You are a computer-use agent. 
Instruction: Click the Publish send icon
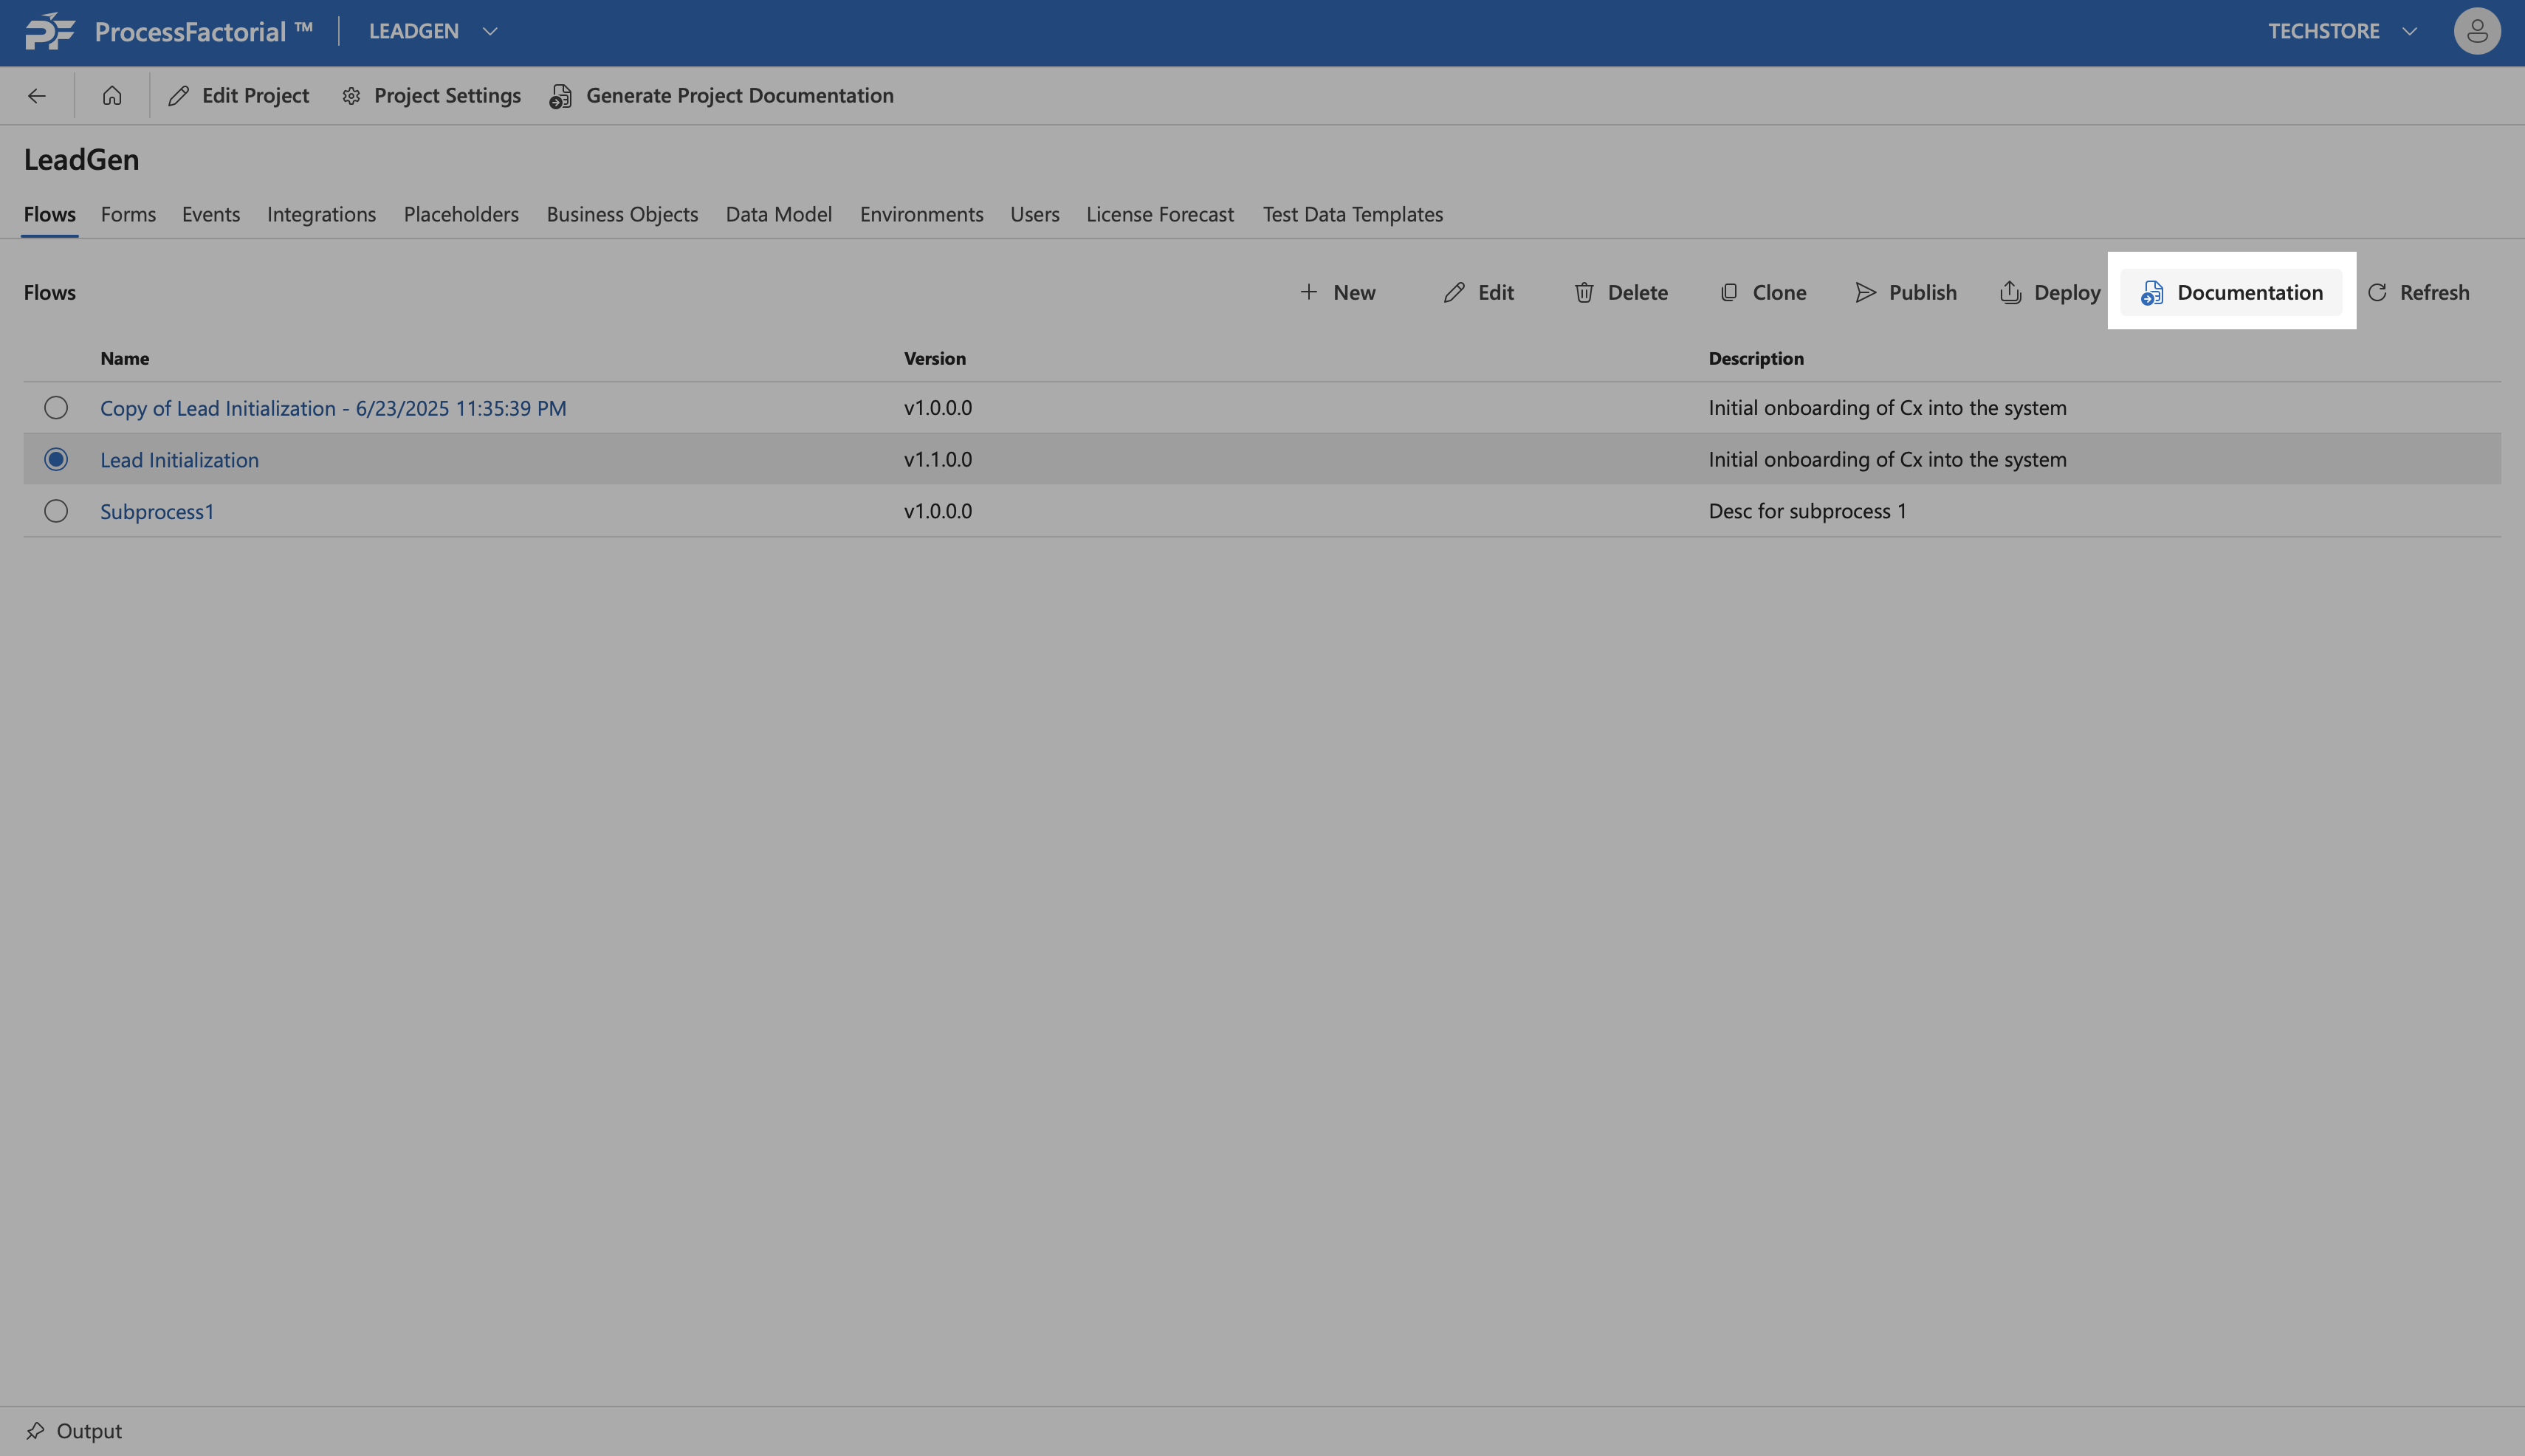pyautogui.click(x=1865, y=293)
